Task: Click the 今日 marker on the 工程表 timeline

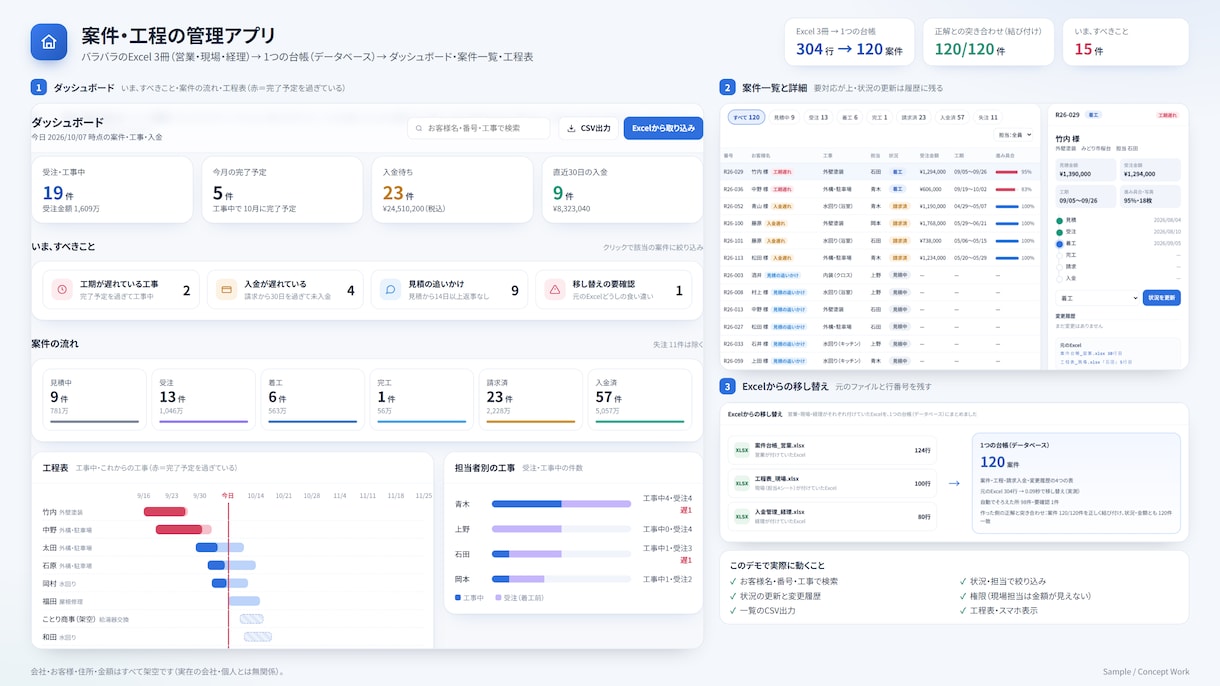Action: (x=228, y=495)
